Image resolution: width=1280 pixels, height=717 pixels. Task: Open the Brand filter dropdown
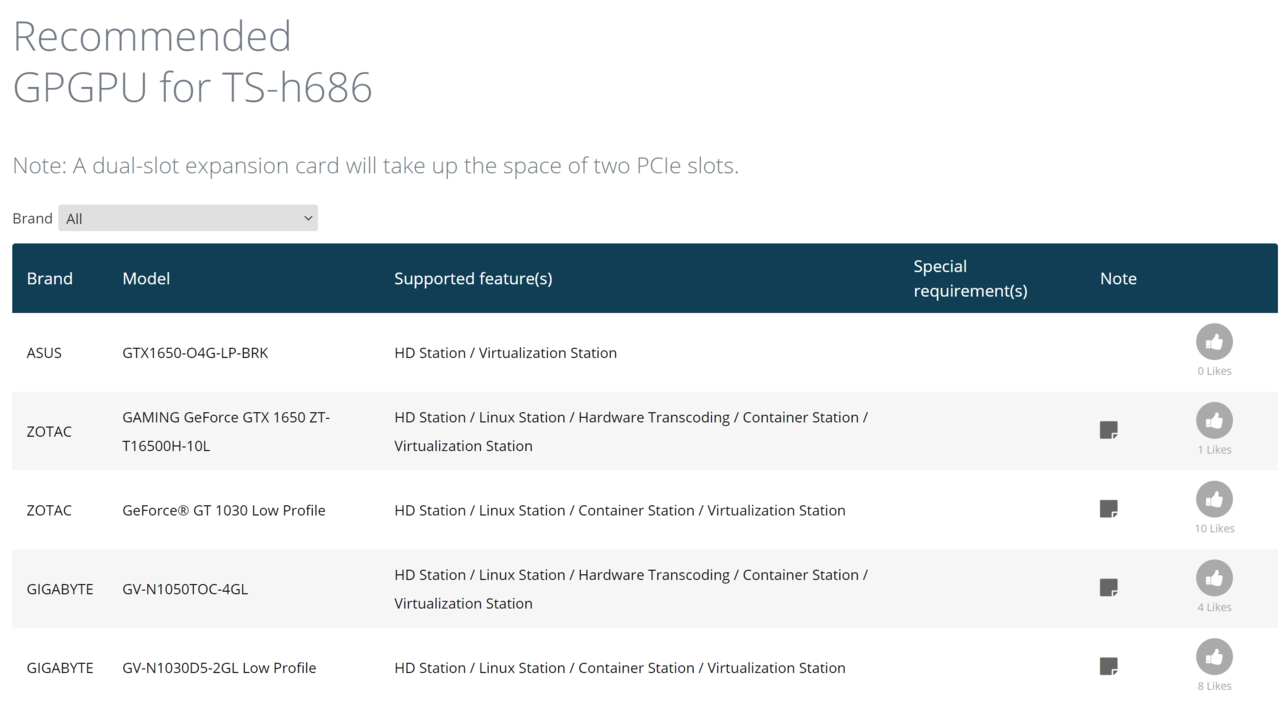point(188,218)
